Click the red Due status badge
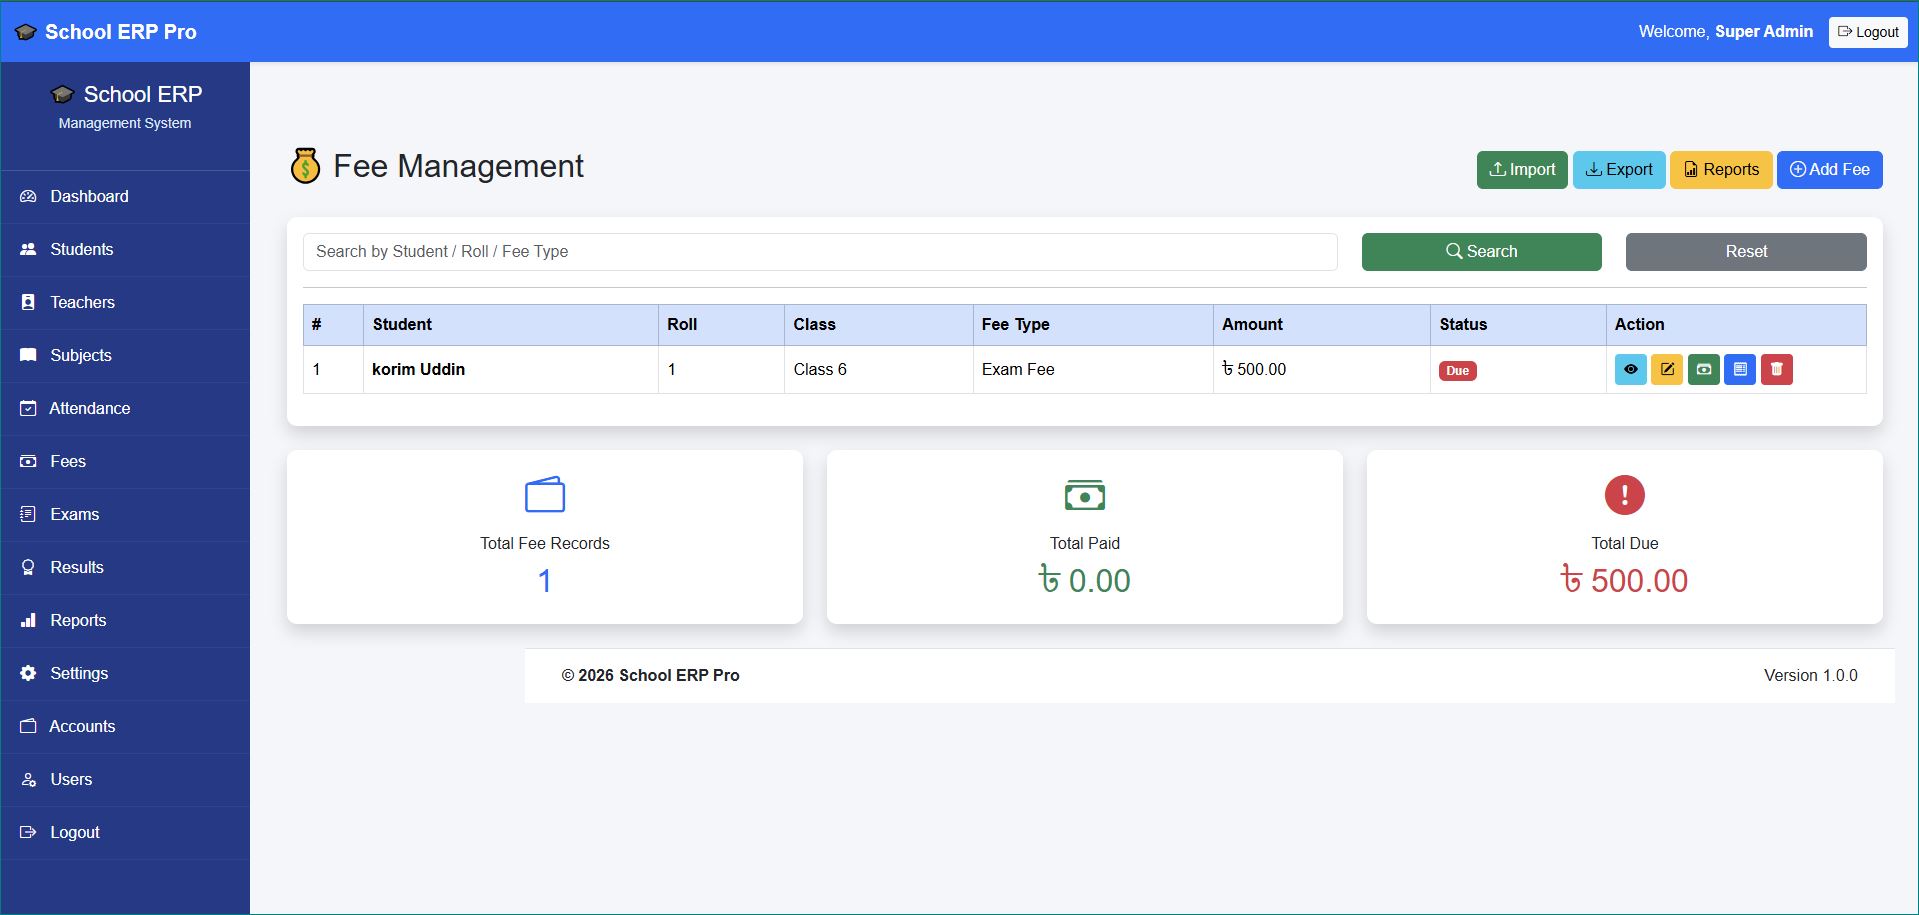 [x=1458, y=371]
